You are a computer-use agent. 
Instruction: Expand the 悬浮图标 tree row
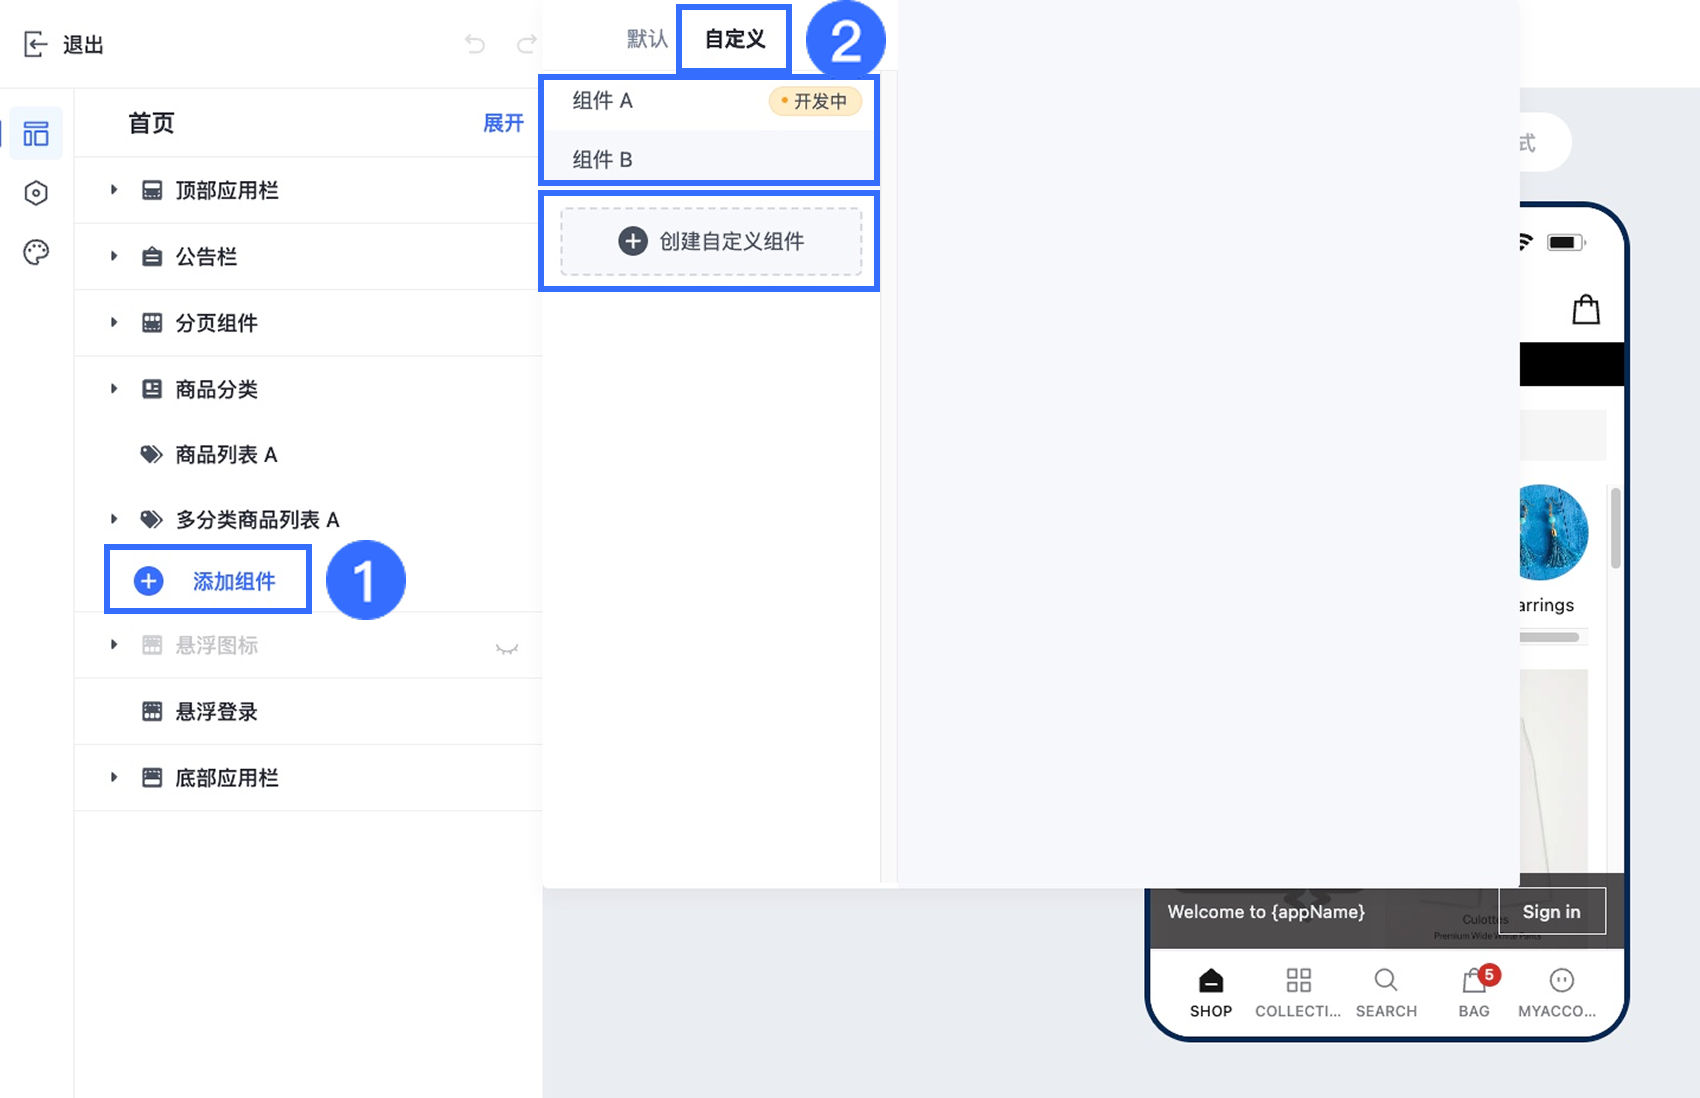point(114,644)
